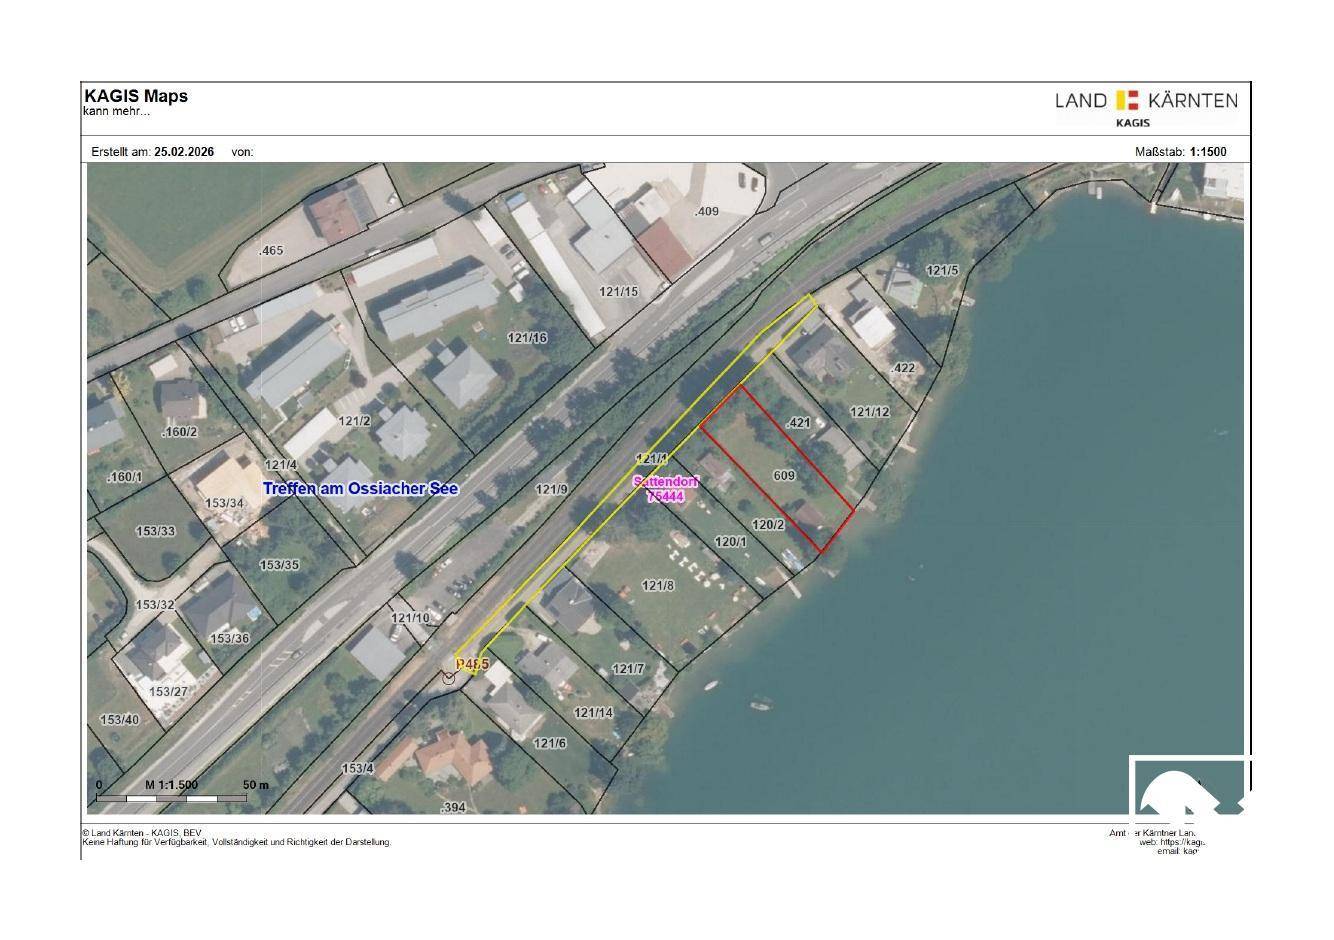Select the 'KAGIS Maps' title text
The width and height of the screenshot is (1334, 940).
[135, 96]
